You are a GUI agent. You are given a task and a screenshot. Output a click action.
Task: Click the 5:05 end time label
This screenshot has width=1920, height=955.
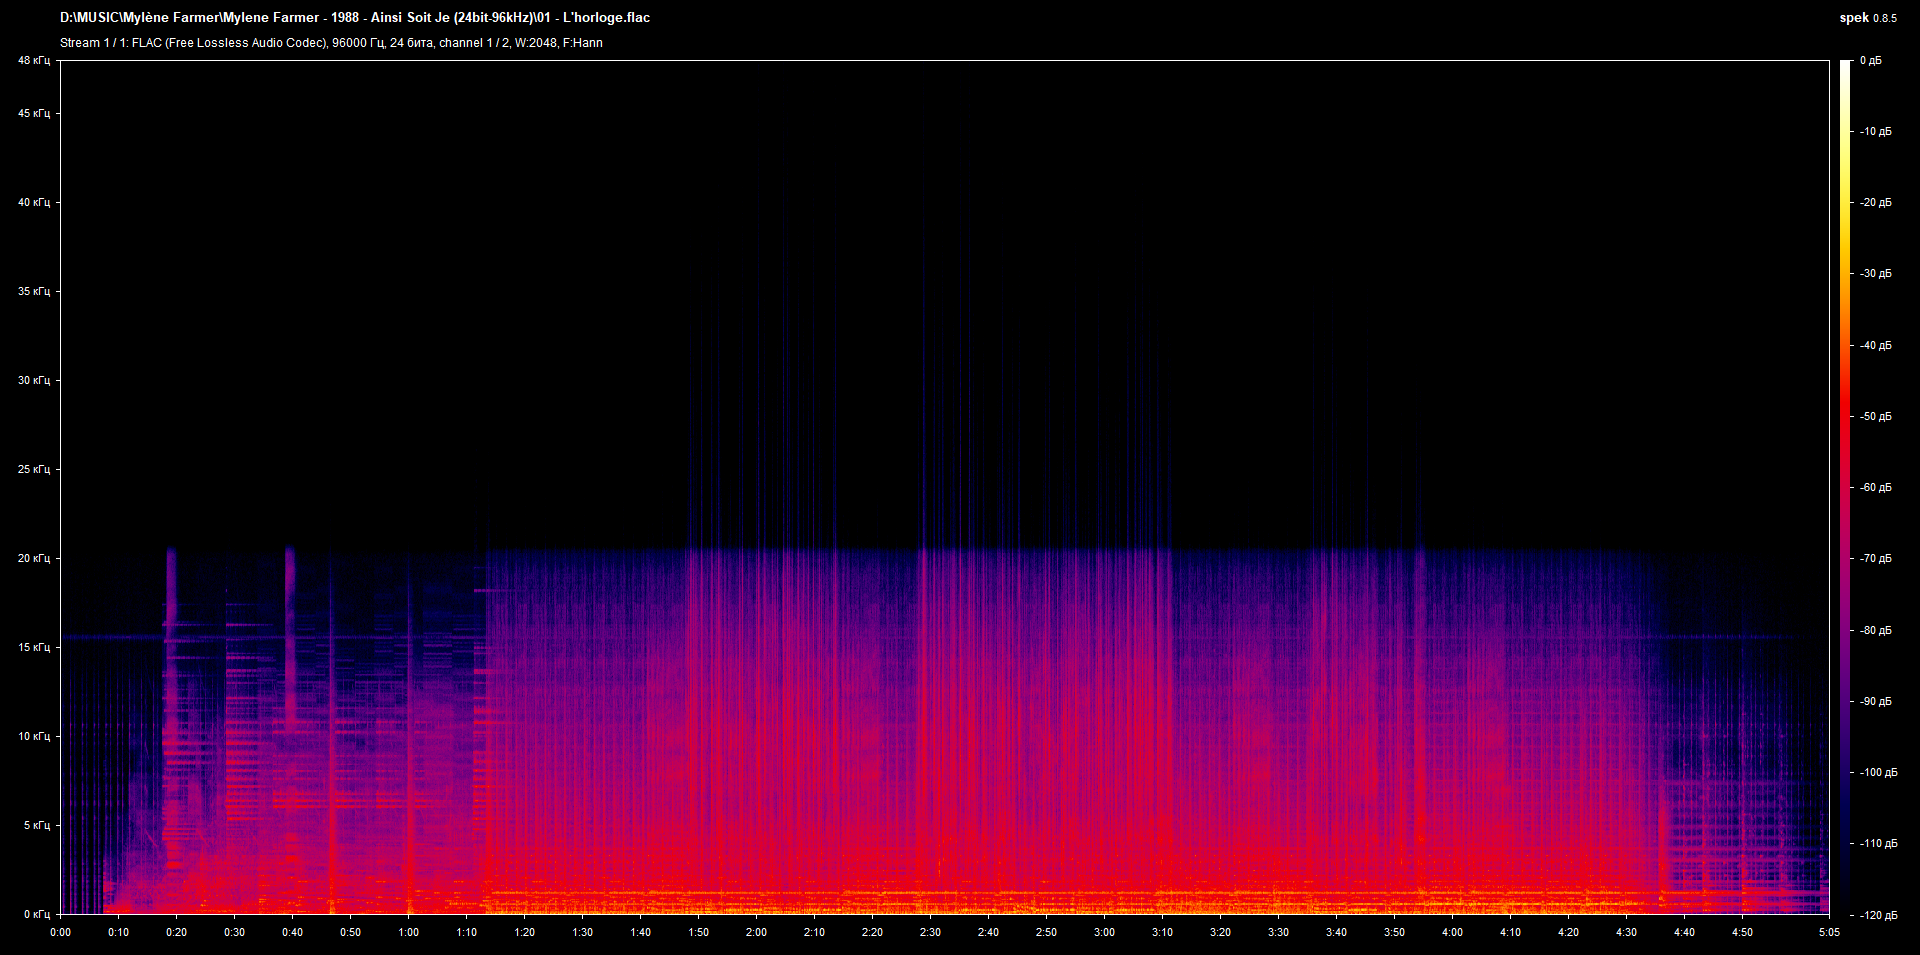coord(1829,932)
